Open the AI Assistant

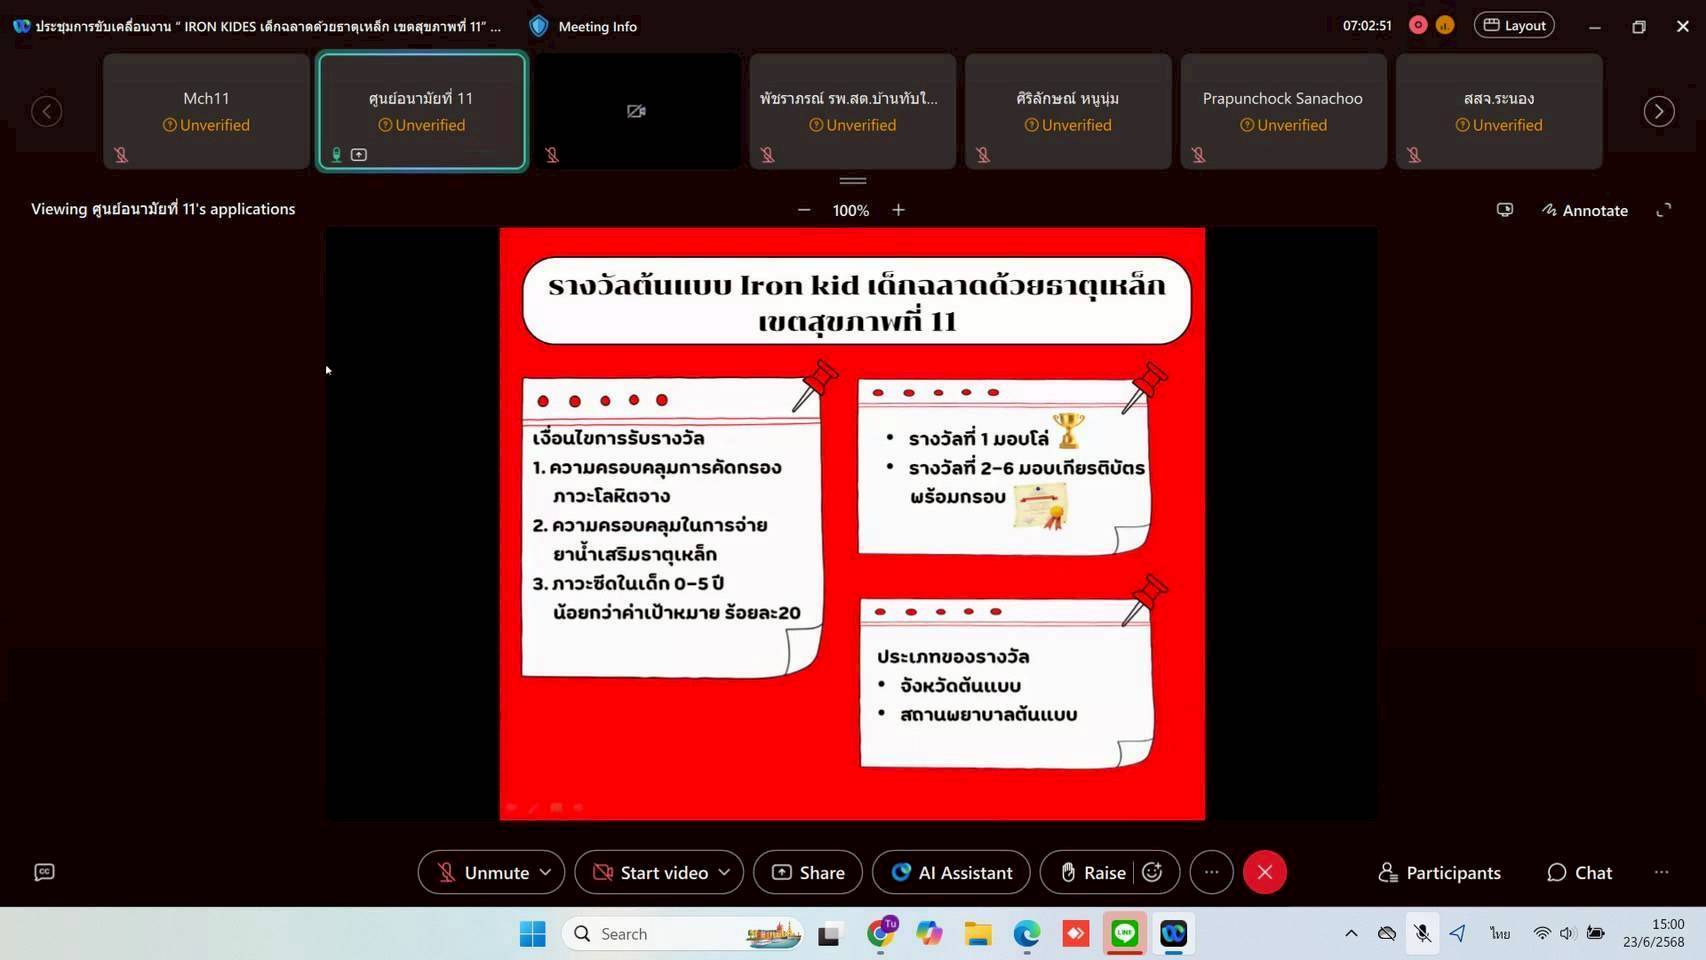pyautogui.click(x=951, y=872)
